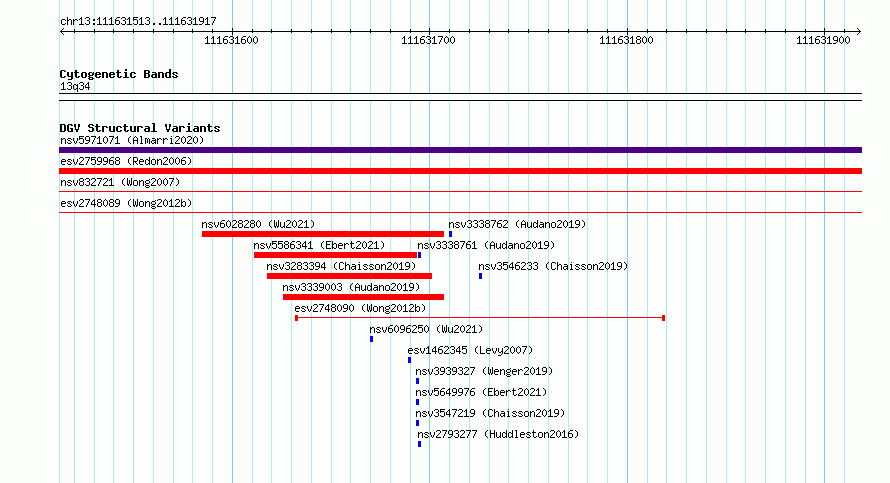This screenshot has width=890, height=483.
Task: Select the blue marker under nsv3546233 label
Action: click(x=480, y=276)
